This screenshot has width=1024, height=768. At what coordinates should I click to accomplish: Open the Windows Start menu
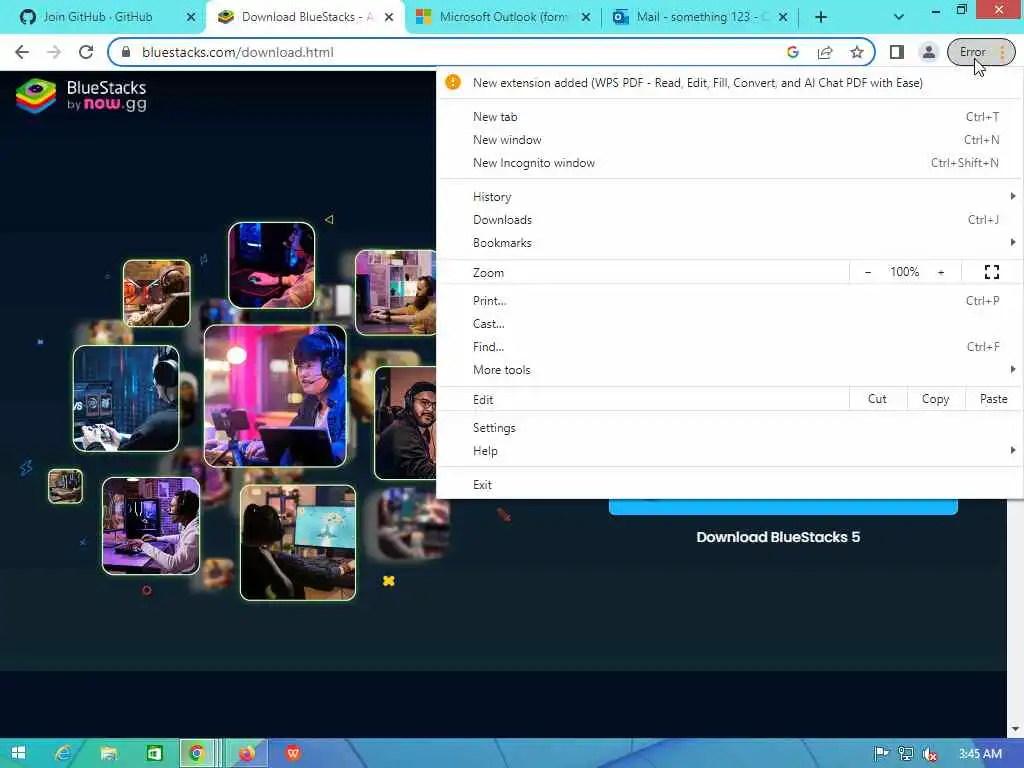pyautogui.click(x=18, y=753)
